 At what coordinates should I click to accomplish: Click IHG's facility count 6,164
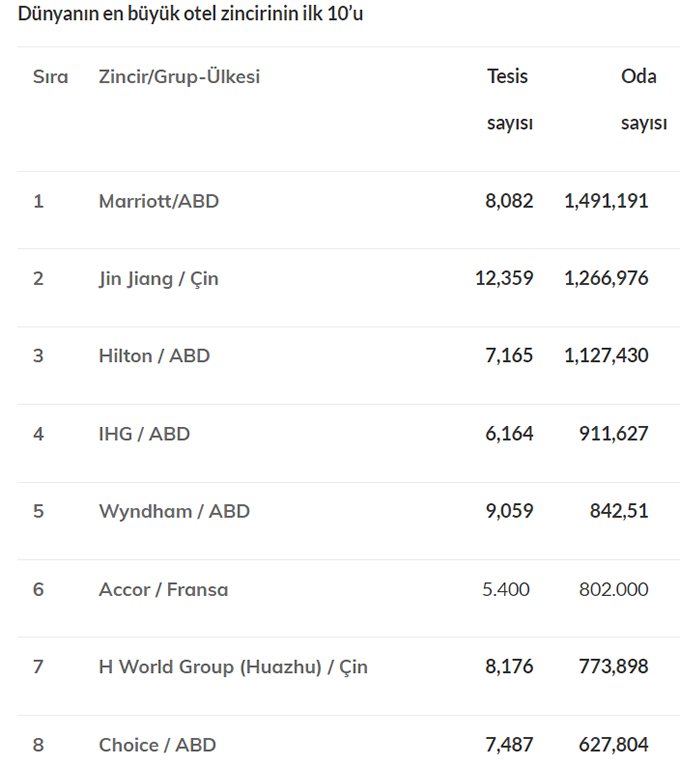(509, 434)
